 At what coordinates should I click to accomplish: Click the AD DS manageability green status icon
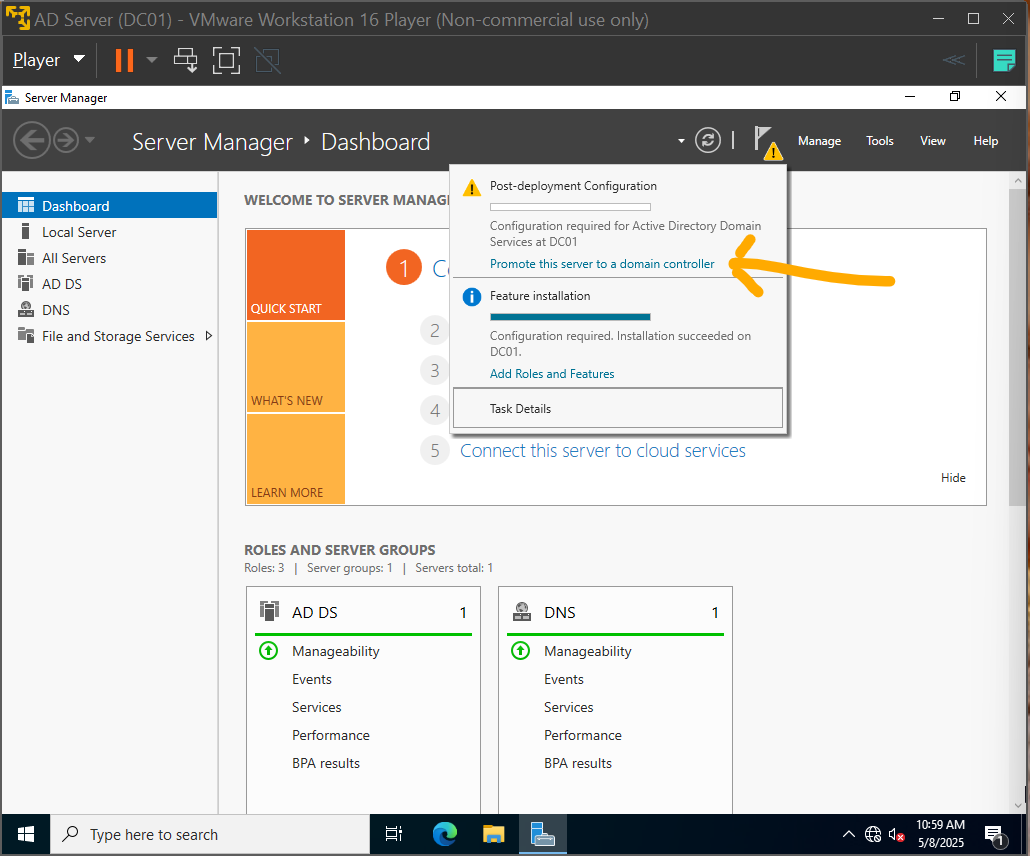(x=269, y=651)
